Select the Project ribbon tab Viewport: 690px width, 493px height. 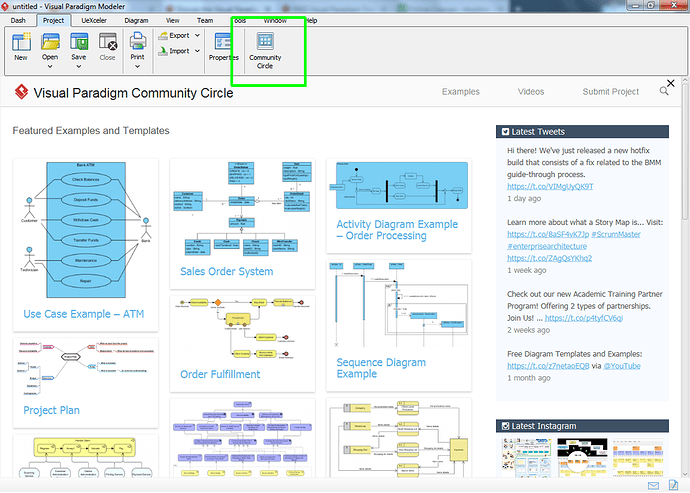[x=53, y=21]
